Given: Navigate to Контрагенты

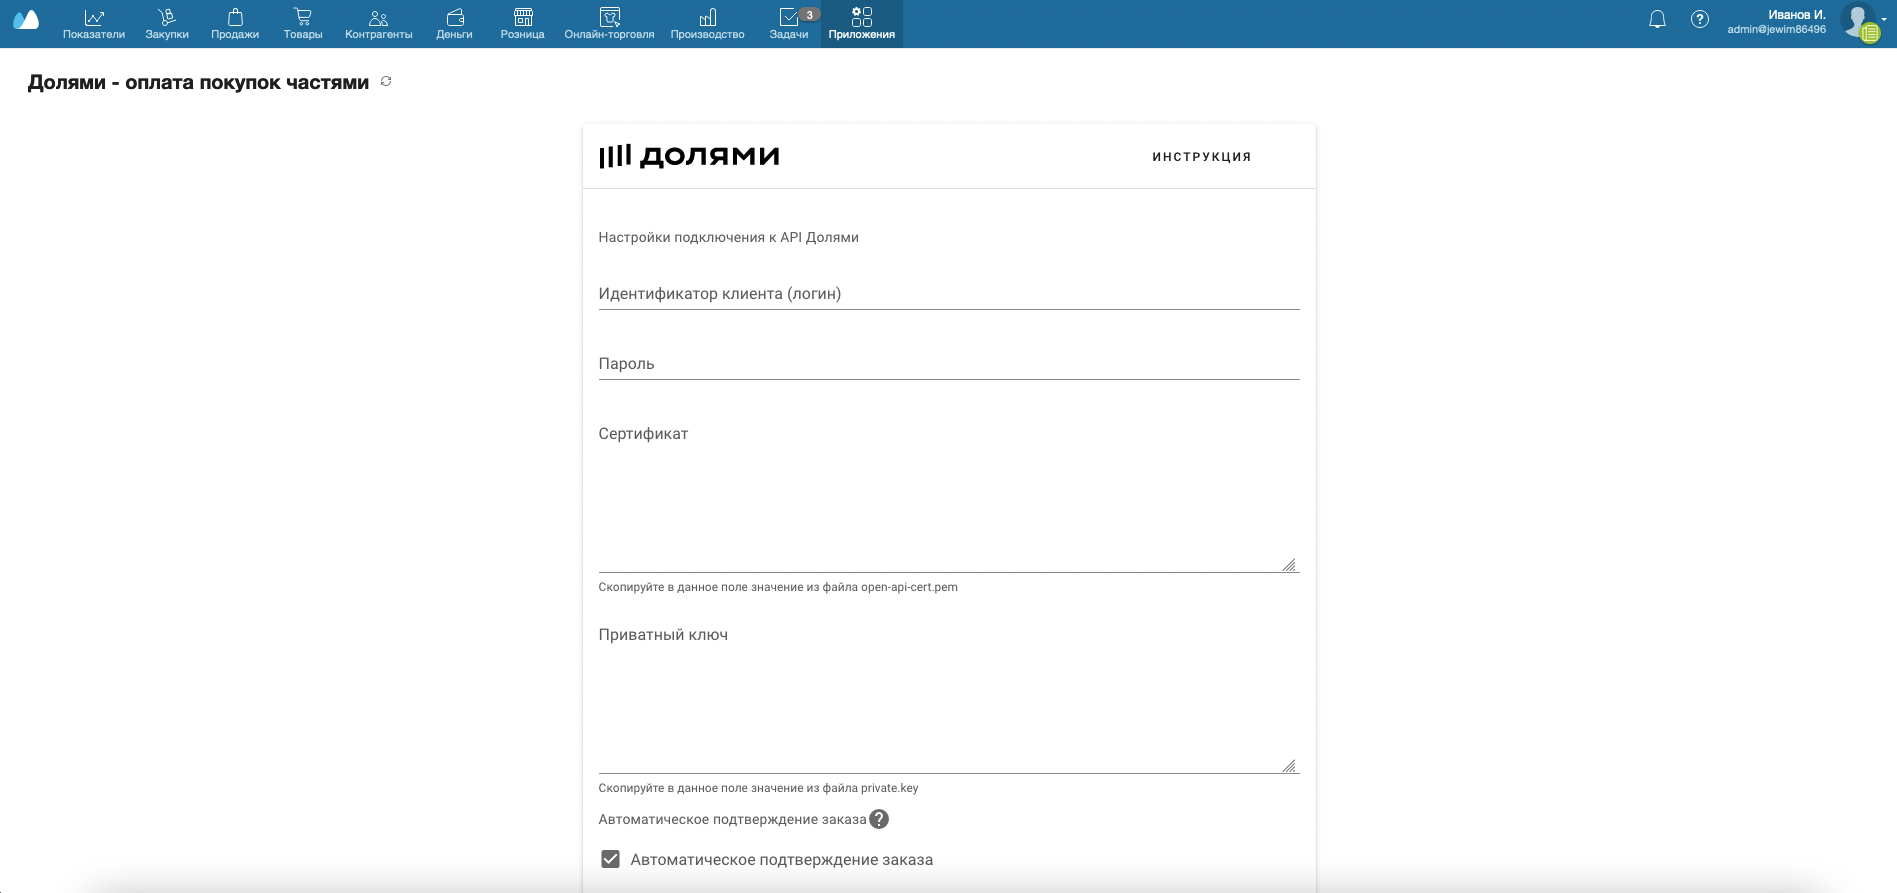Looking at the screenshot, I should [379, 24].
